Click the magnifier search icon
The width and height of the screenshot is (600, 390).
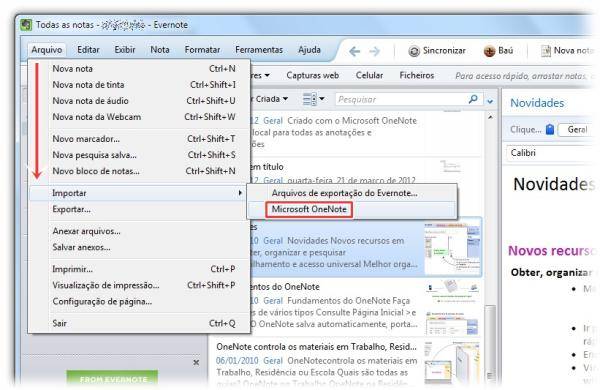pos(473,99)
